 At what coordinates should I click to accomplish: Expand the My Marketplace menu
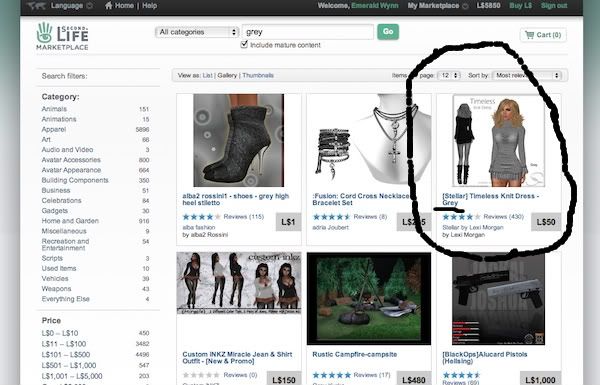(x=438, y=6)
